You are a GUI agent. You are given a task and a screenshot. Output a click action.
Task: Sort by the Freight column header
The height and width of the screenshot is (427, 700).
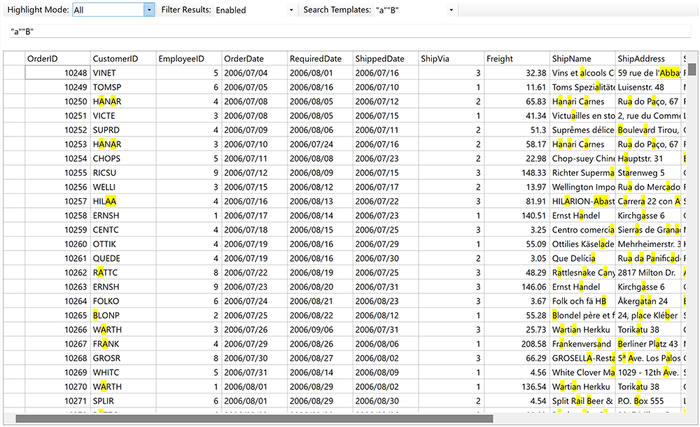[x=517, y=58]
